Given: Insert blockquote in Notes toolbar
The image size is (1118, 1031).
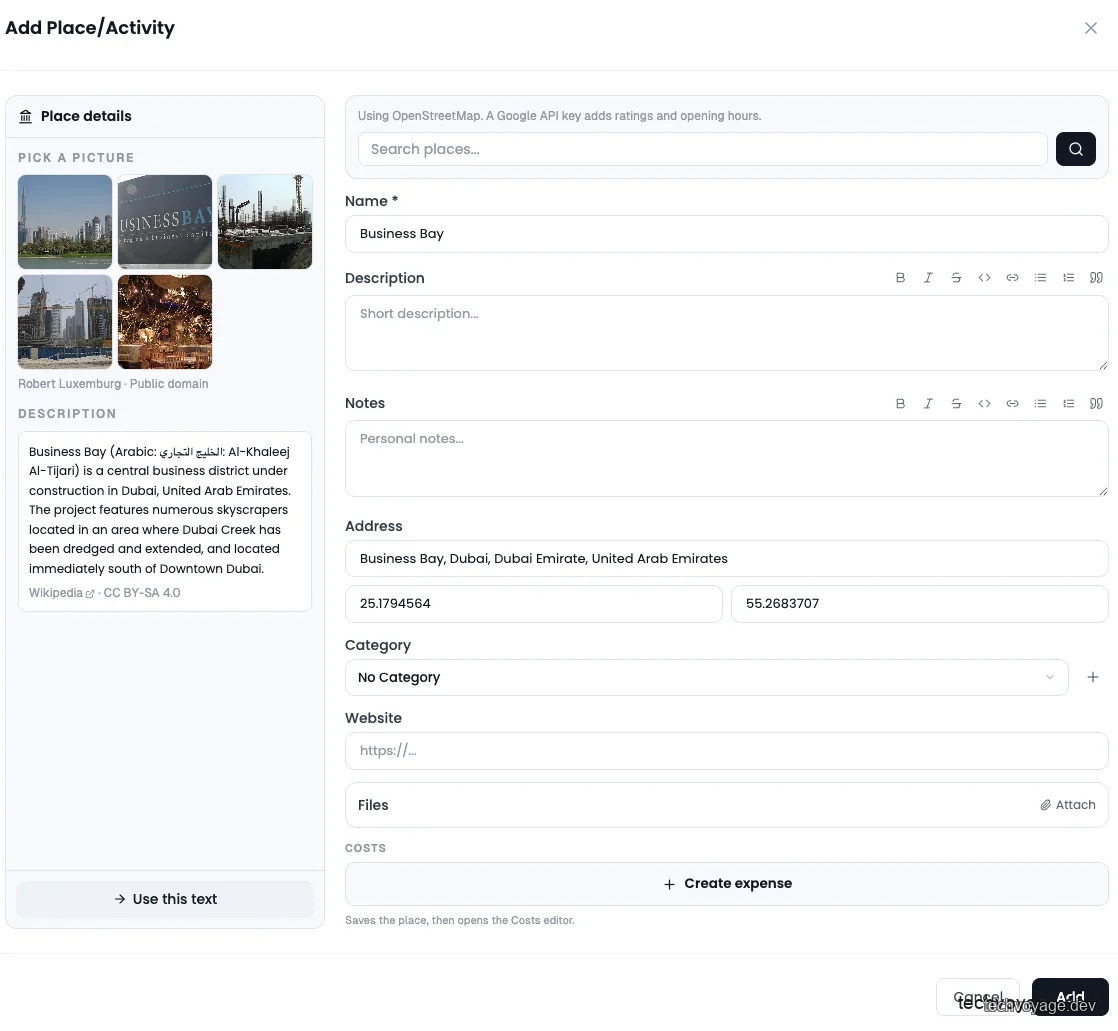Looking at the screenshot, I should coord(1096,404).
